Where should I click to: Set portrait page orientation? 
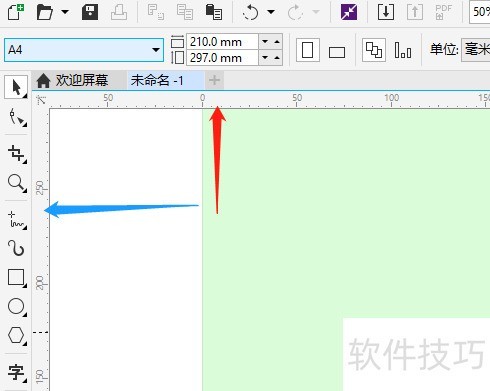click(x=307, y=50)
